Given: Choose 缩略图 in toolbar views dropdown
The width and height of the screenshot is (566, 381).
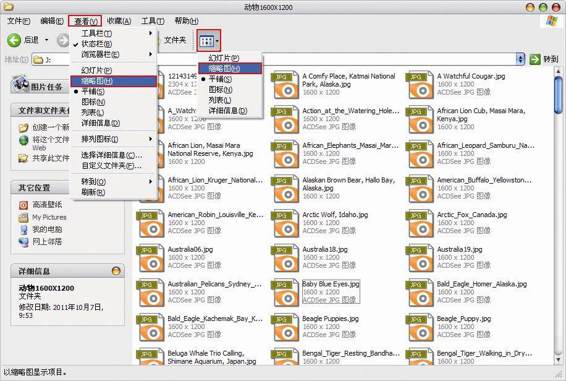Looking at the screenshot, I should (230, 68).
